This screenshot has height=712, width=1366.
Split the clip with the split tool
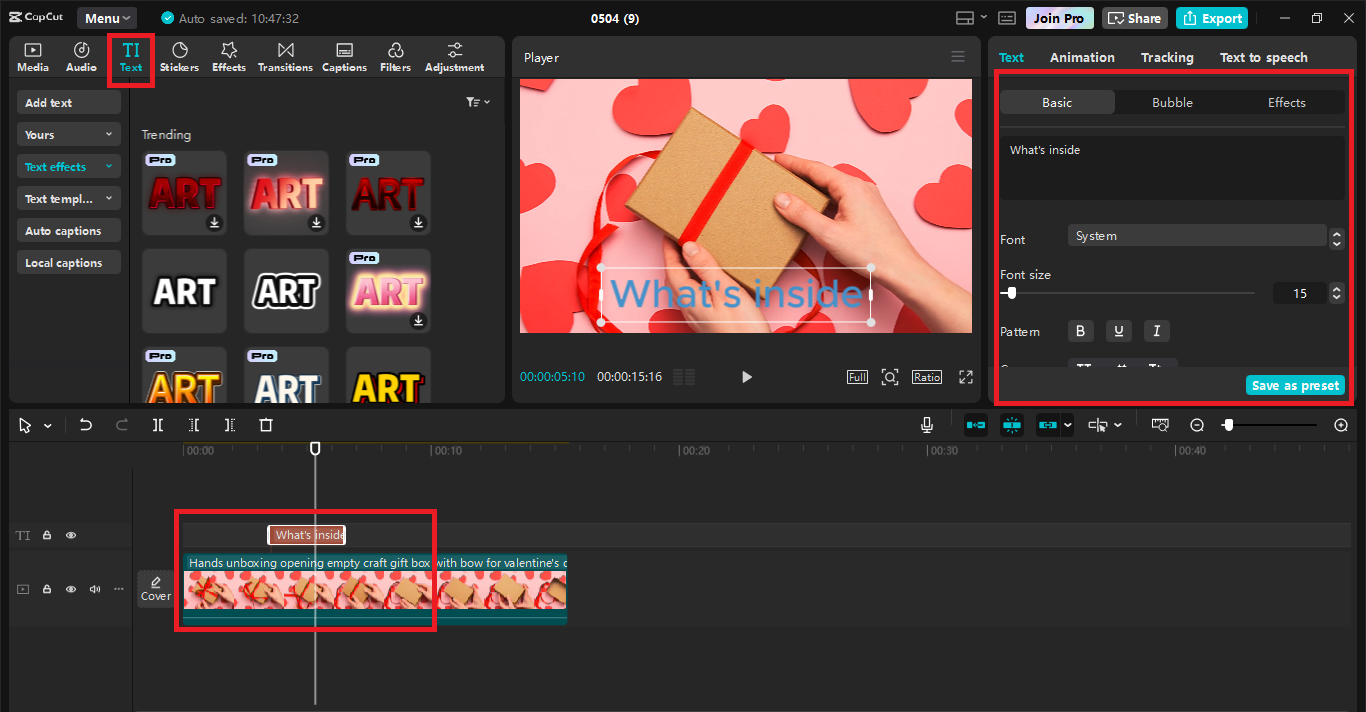(x=157, y=424)
